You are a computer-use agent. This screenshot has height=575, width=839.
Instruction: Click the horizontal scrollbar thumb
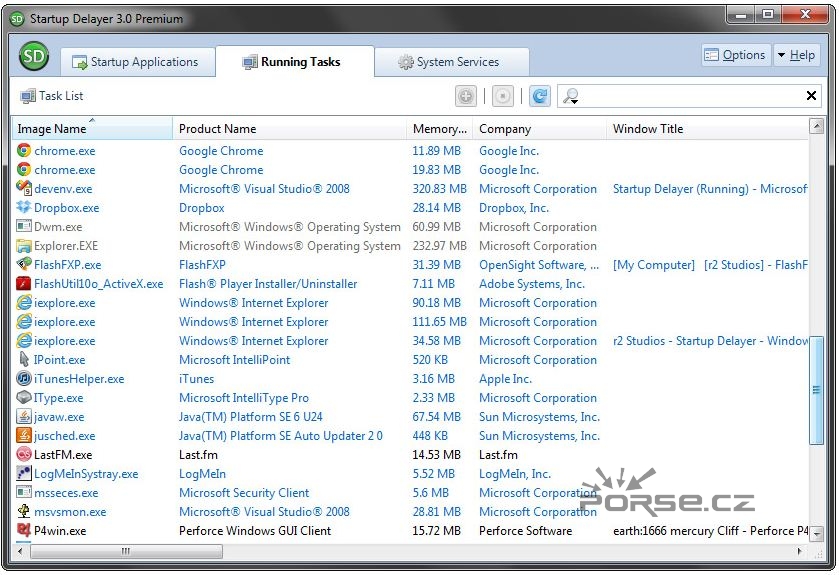click(126, 551)
